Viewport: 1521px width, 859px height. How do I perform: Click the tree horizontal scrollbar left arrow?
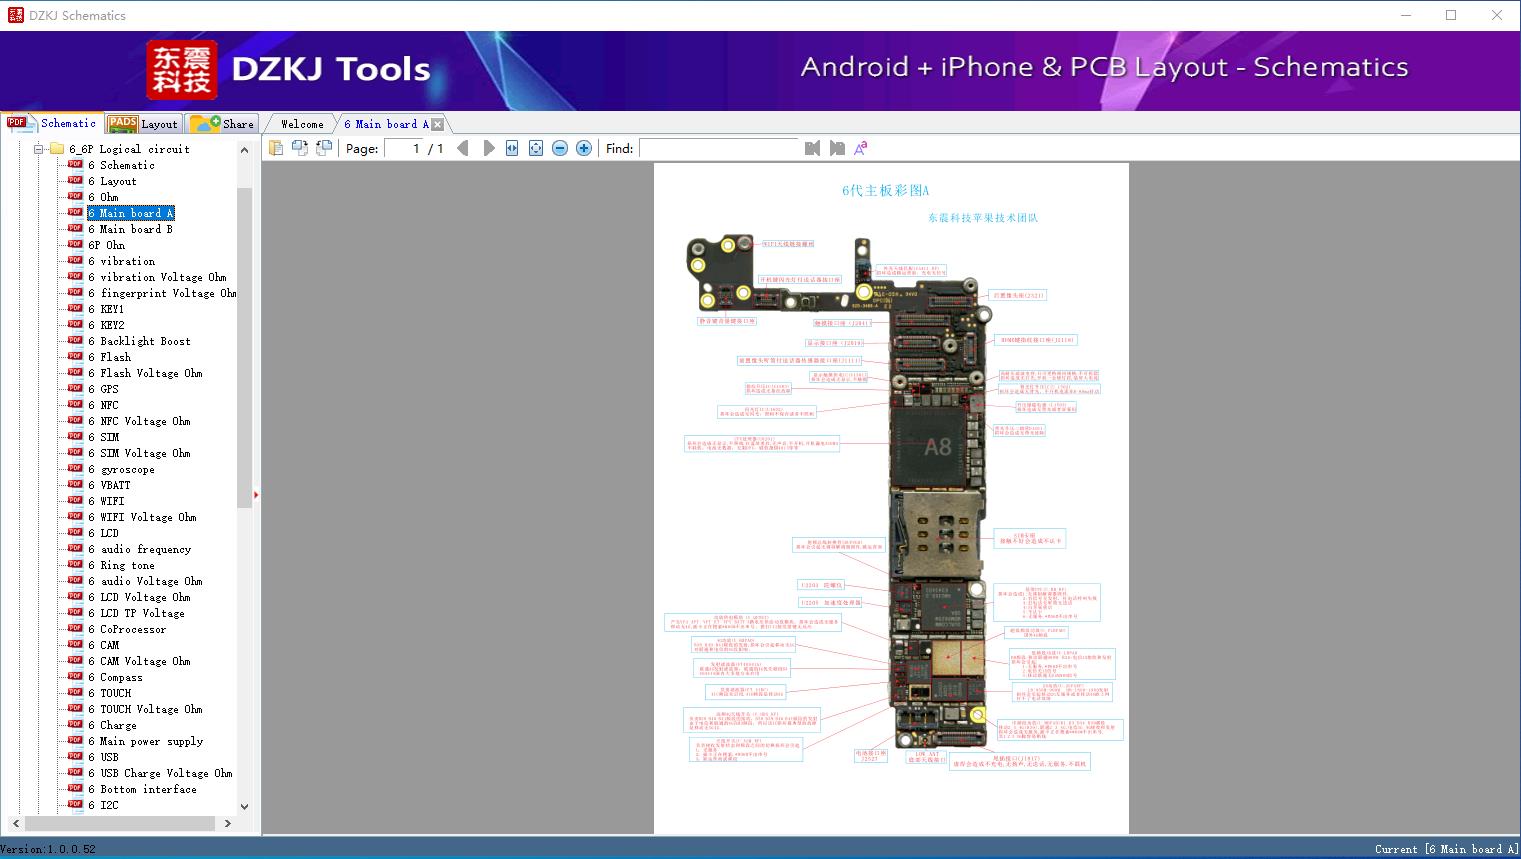pyautogui.click(x=14, y=823)
